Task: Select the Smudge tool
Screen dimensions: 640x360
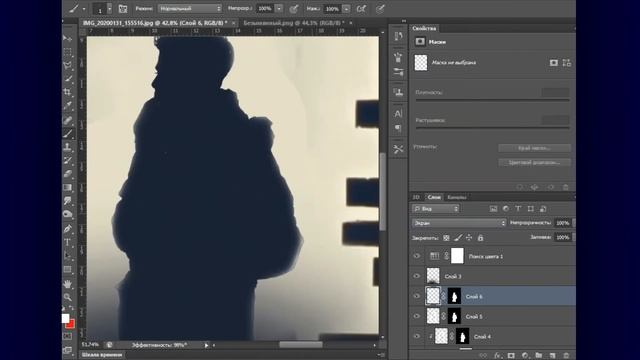Action: 67,201
